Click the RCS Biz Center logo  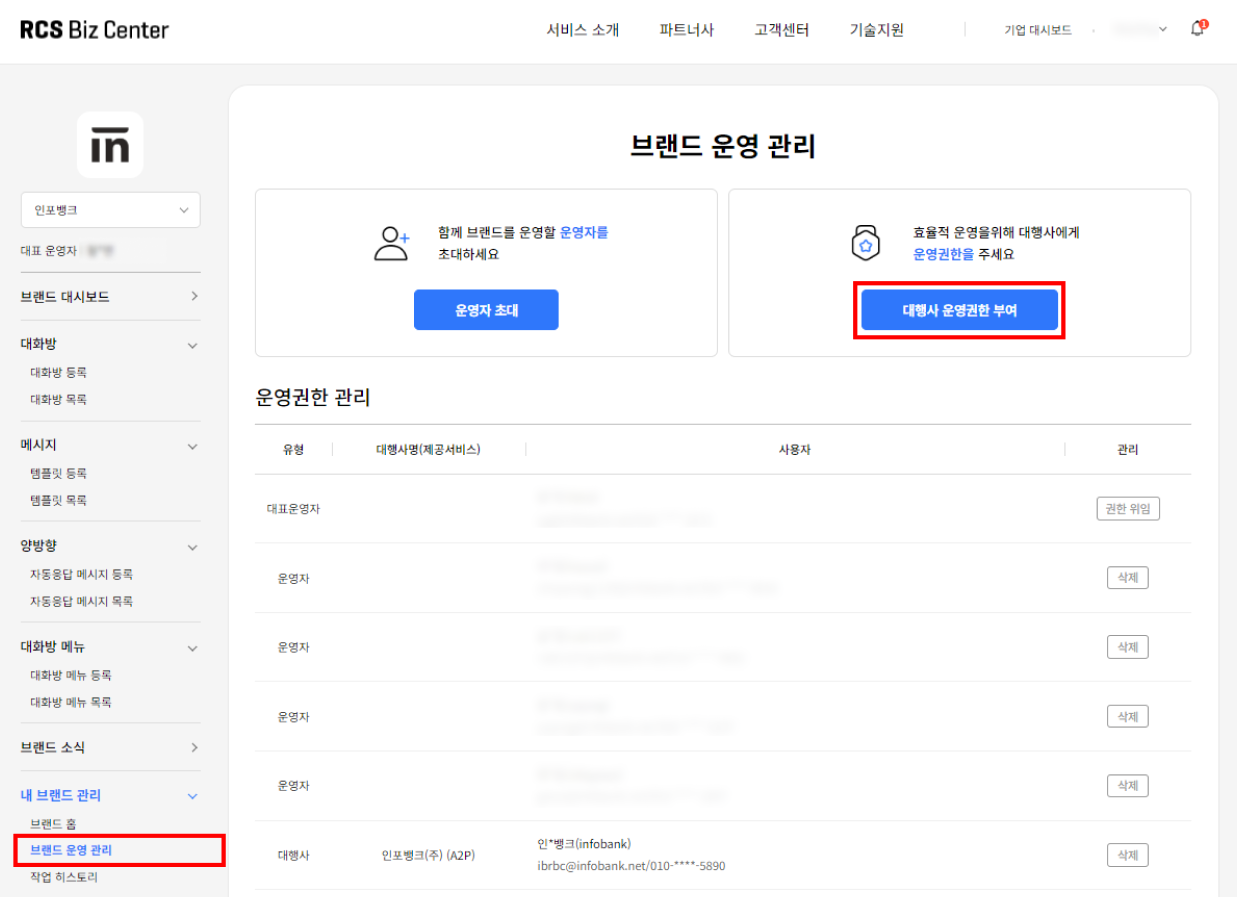[90, 29]
